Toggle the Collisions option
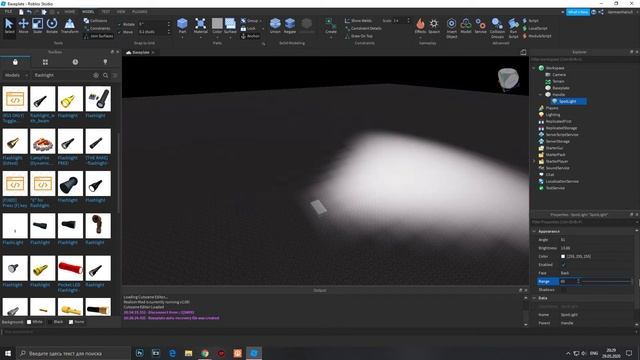Image resolution: width=640 pixels, height=360 pixels. point(96,20)
